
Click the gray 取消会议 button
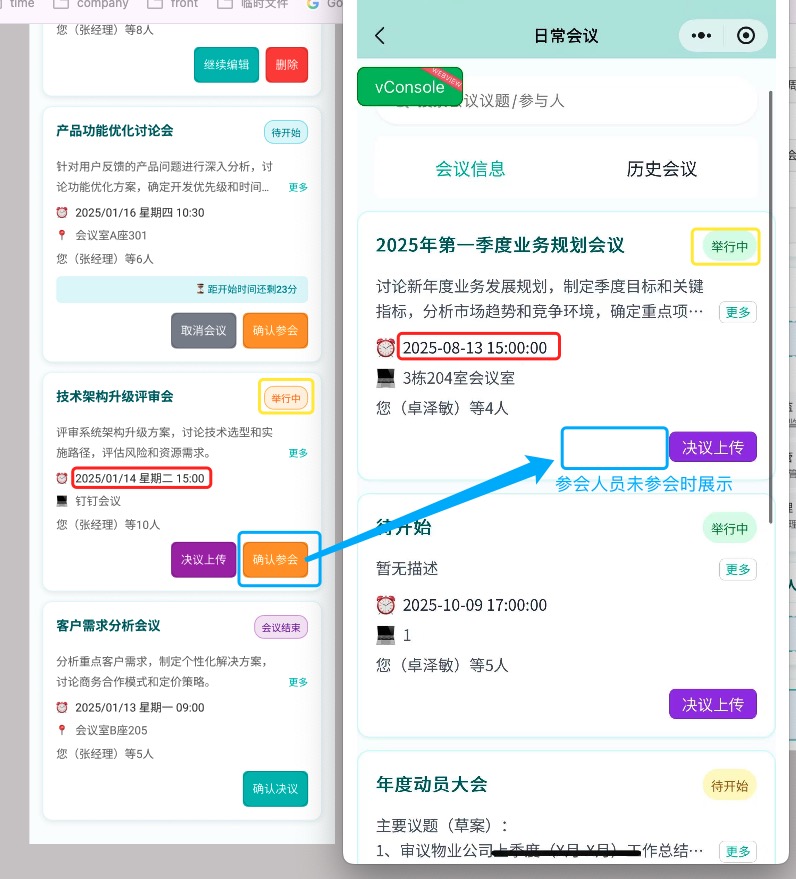click(x=203, y=331)
